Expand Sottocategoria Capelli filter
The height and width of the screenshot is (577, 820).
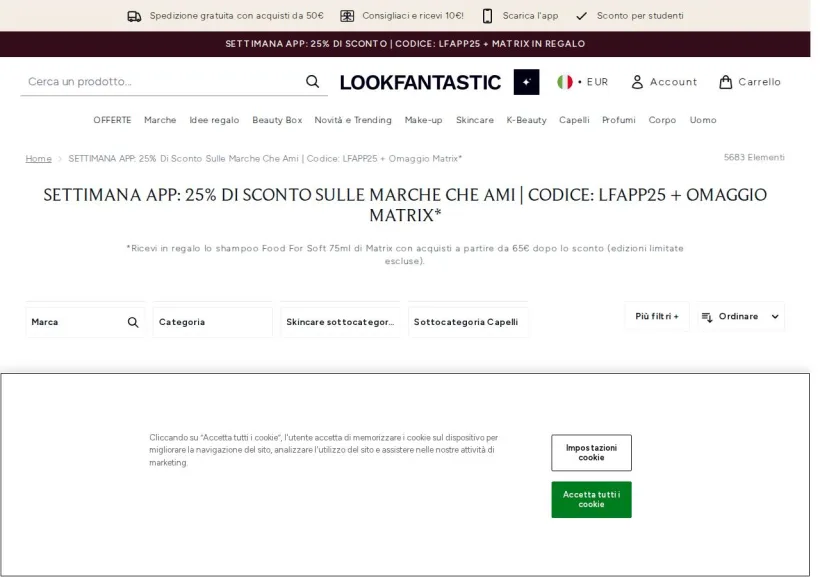click(468, 322)
